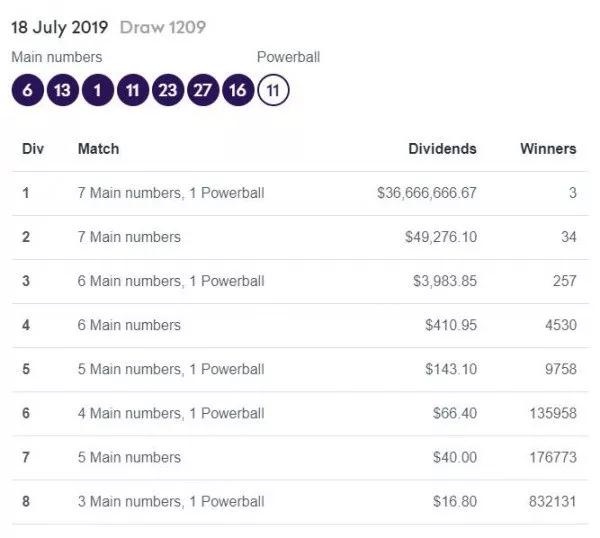This screenshot has width=600, height=538.
Task: Click the $36,666,666.67 dividend amount
Action: click(427, 193)
